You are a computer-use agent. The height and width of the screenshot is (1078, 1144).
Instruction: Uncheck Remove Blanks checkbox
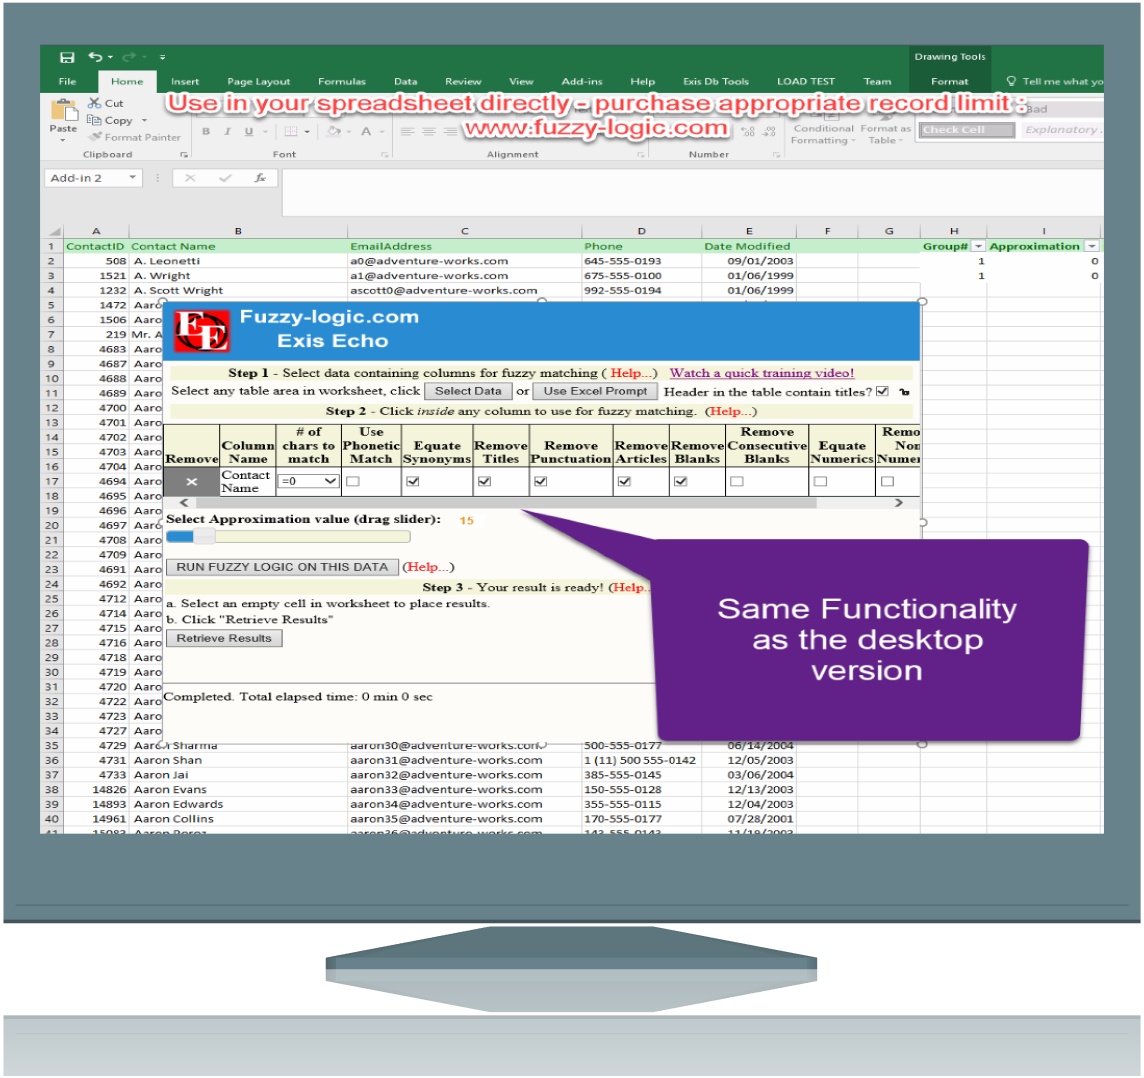[x=681, y=481]
